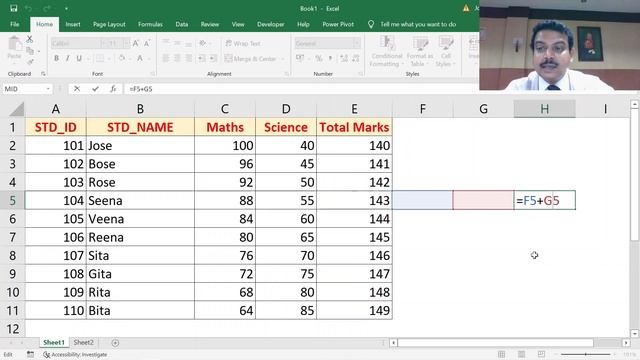The image size is (640, 360).
Task: Click the Decrease Font Size icon
Action: (x=147, y=43)
